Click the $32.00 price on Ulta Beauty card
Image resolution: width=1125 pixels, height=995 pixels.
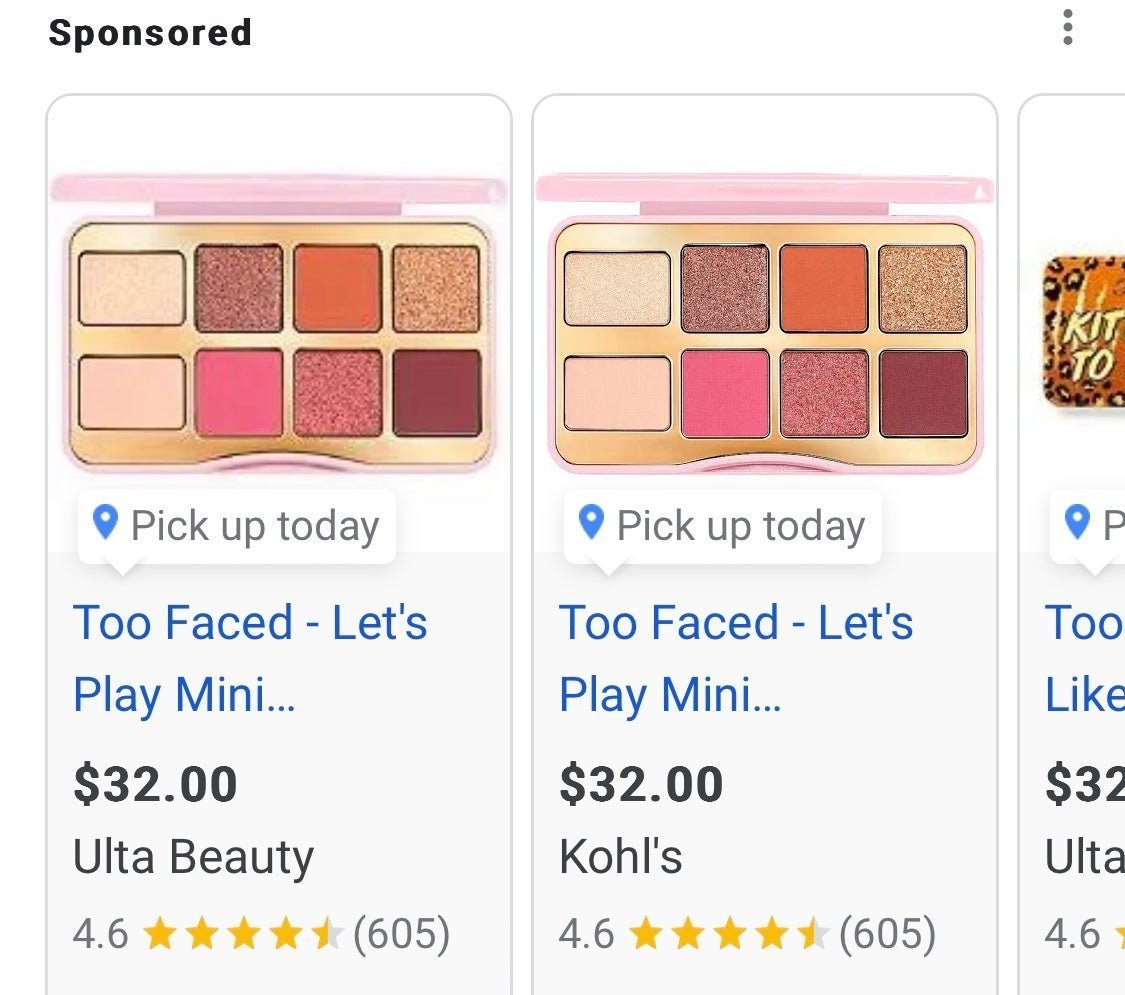(155, 784)
